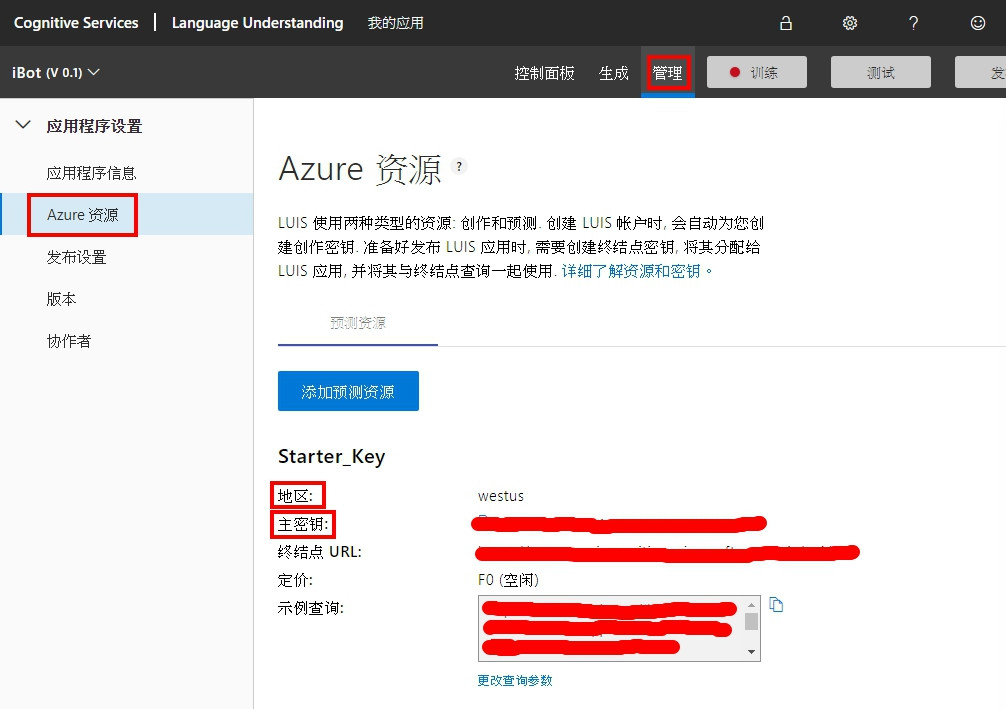Click help tooltip beside Azure 资源 title
Screen dimensions: 1006x709
(x=459, y=166)
